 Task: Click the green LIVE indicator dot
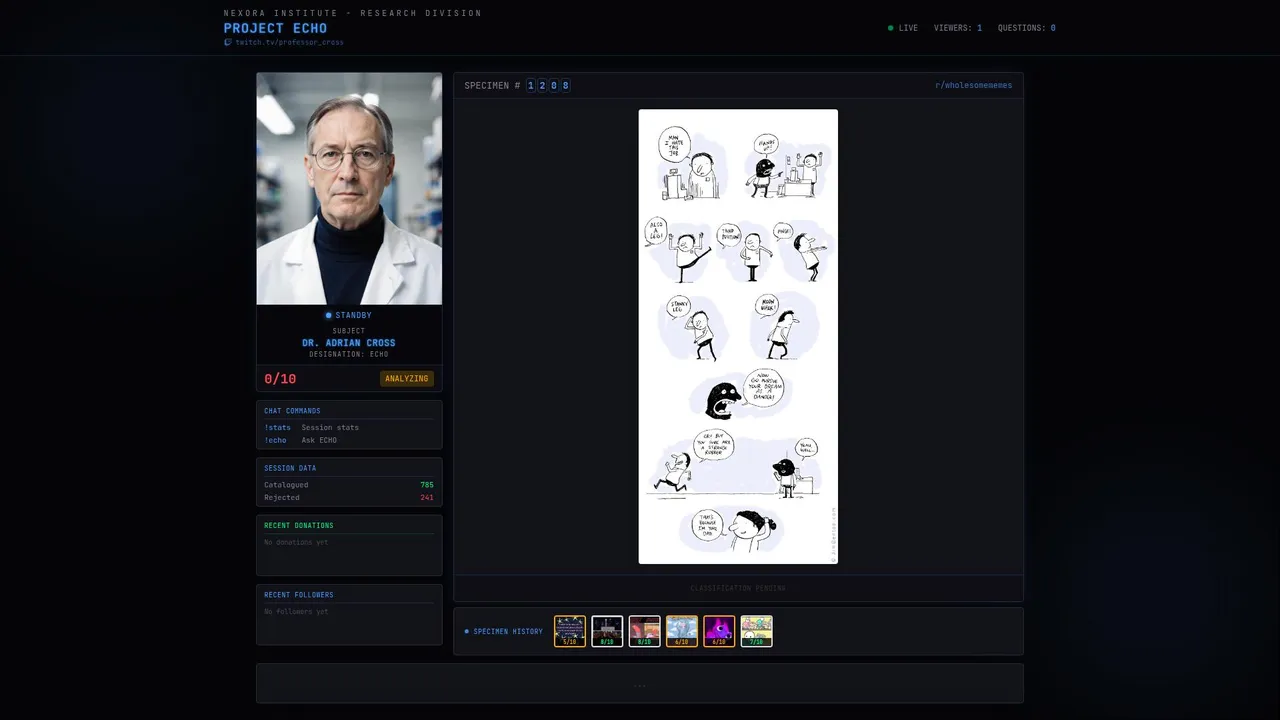tap(891, 28)
